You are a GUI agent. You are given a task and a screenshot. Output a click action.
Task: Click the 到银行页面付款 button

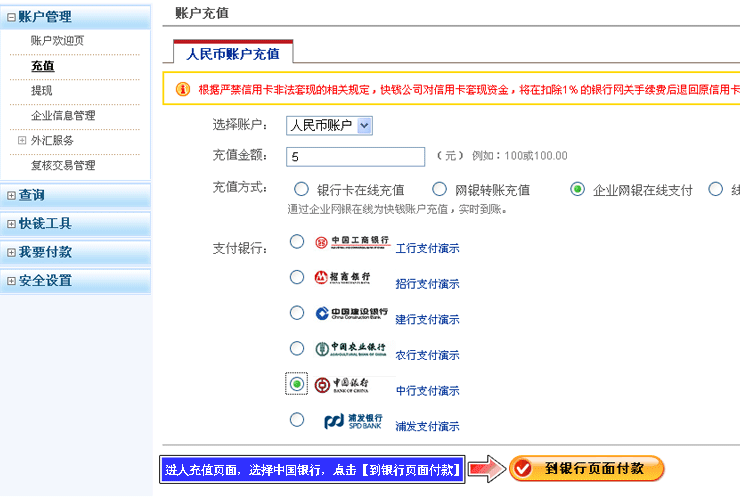click(x=587, y=468)
